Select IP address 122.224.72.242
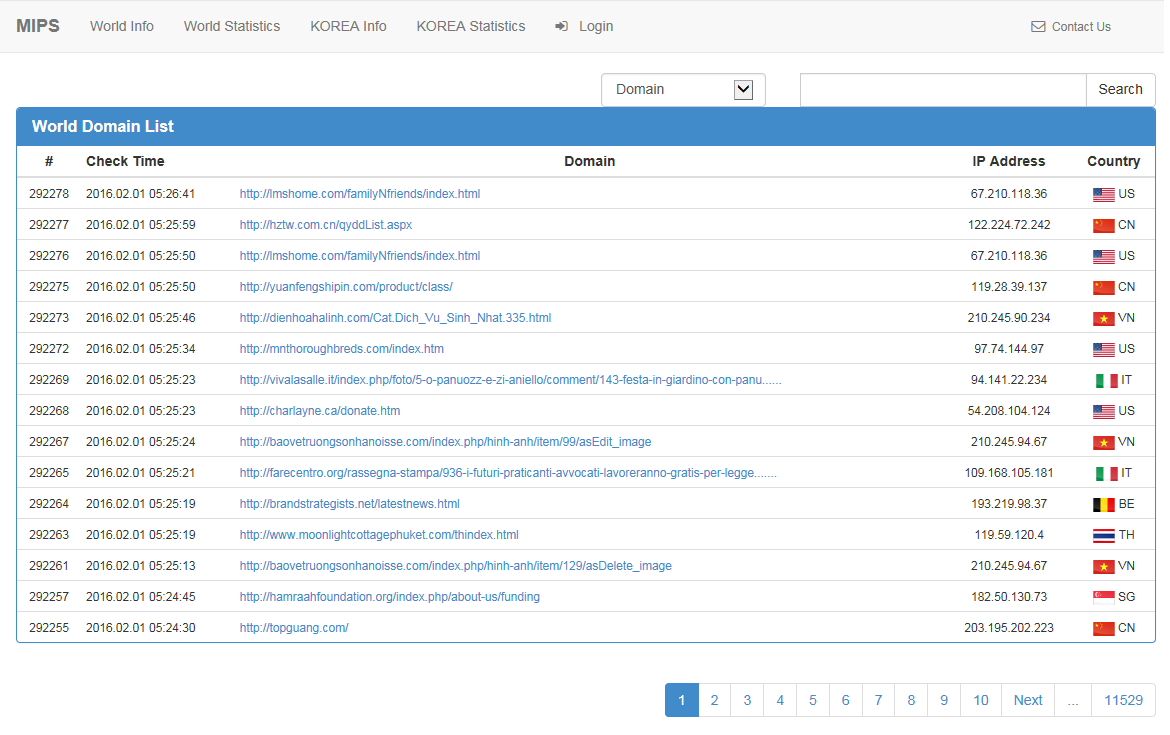The image size is (1170, 735). click(1009, 225)
